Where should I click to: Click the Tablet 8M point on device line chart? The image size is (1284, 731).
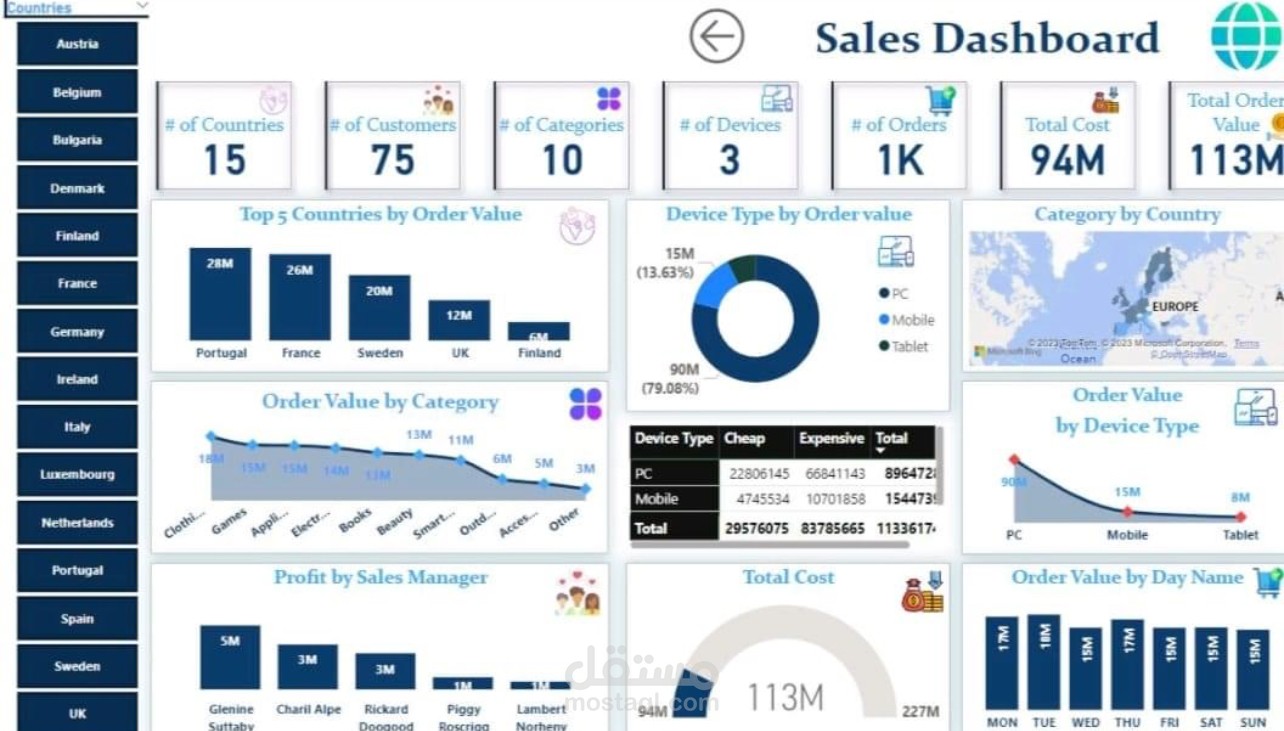click(x=1241, y=517)
